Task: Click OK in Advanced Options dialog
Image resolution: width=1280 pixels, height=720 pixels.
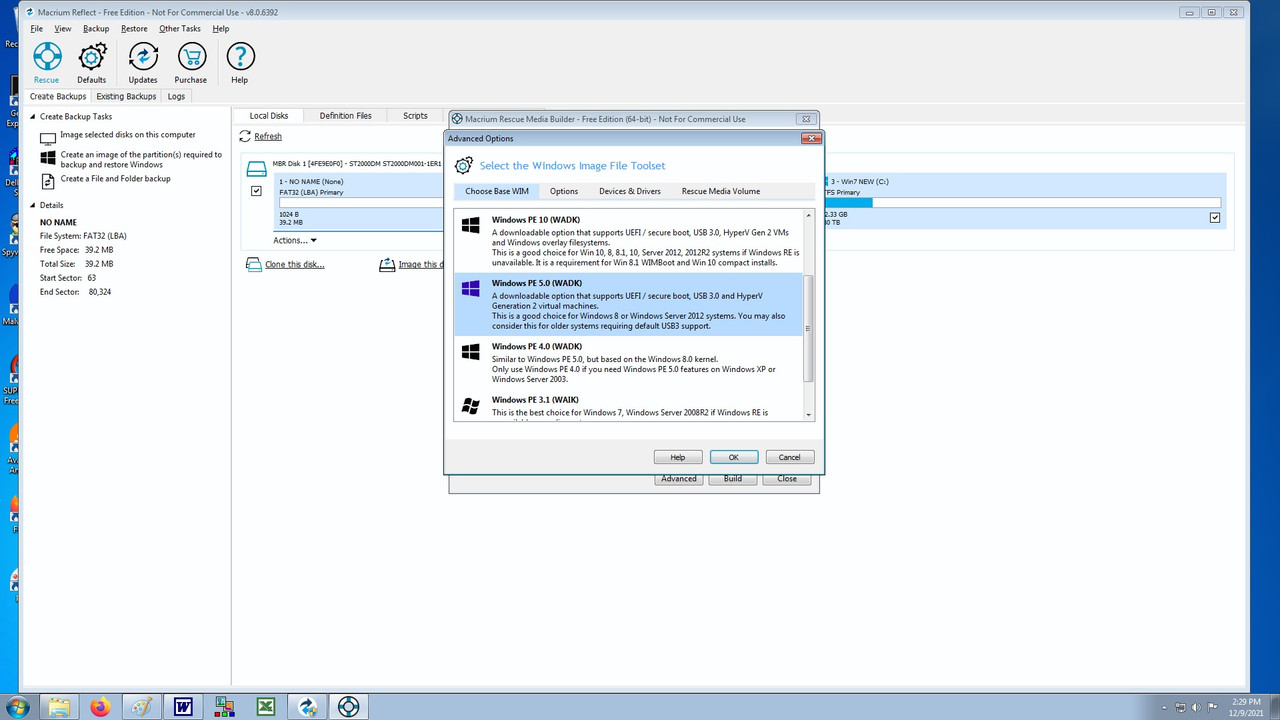Action: 733,457
